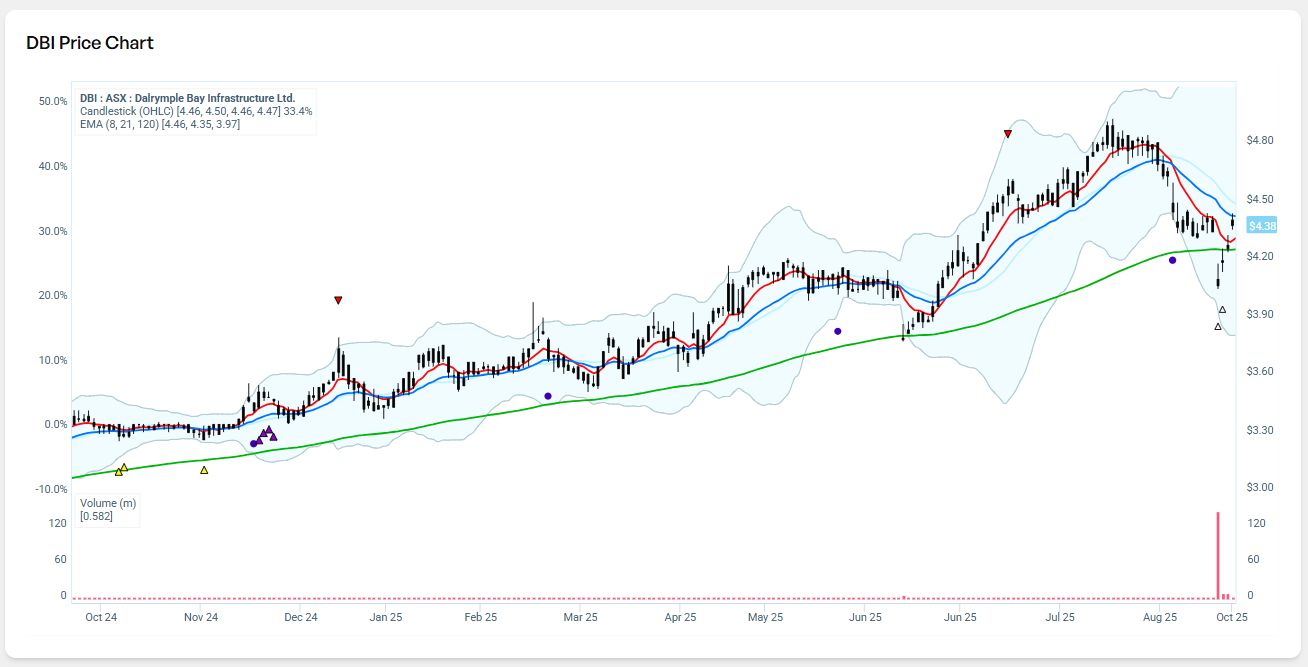Click the purple circle marker near Mar 25
1308x667 pixels.
point(548,396)
